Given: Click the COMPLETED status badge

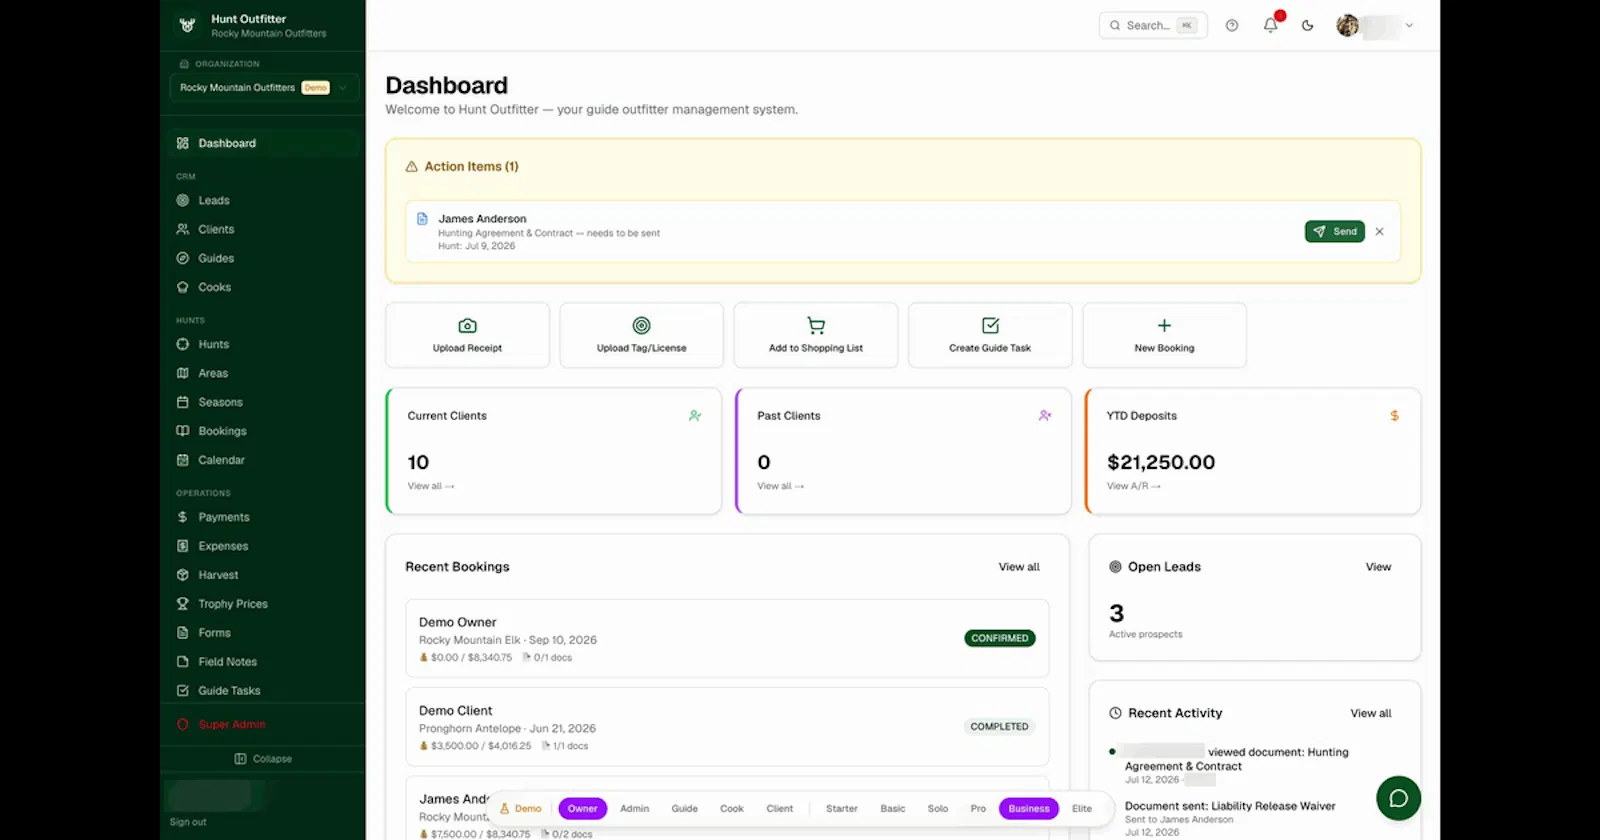Looking at the screenshot, I should (999, 727).
